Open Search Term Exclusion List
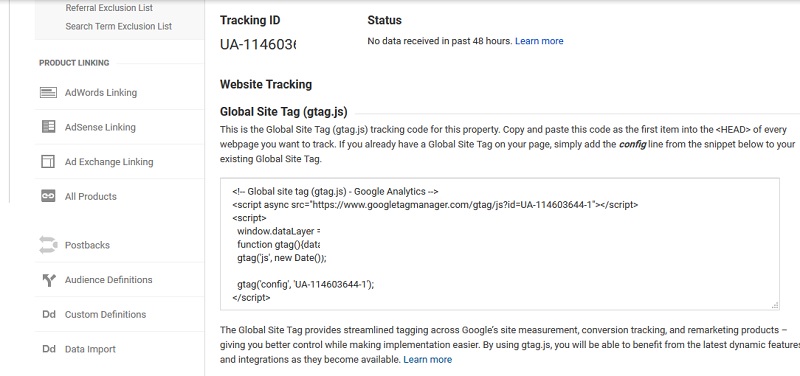800x376 pixels. [118, 27]
